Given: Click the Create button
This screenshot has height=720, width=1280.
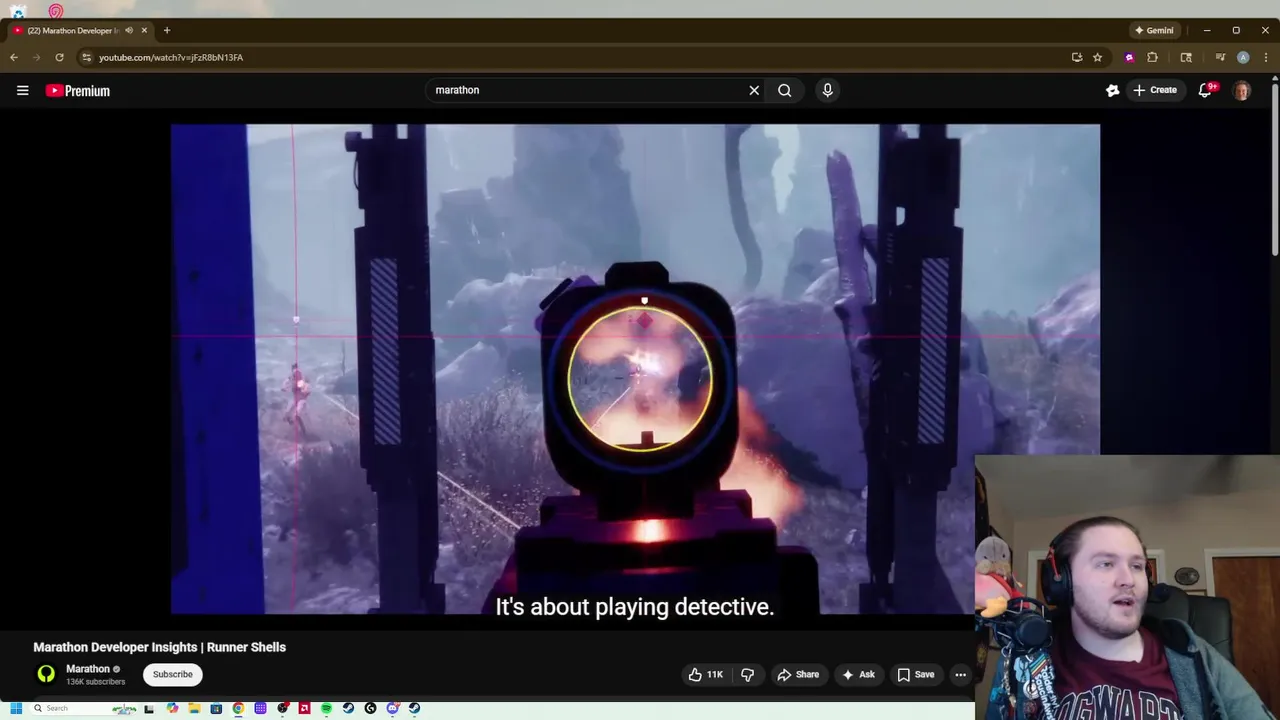Looking at the screenshot, I should click(x=1154, y=90).
